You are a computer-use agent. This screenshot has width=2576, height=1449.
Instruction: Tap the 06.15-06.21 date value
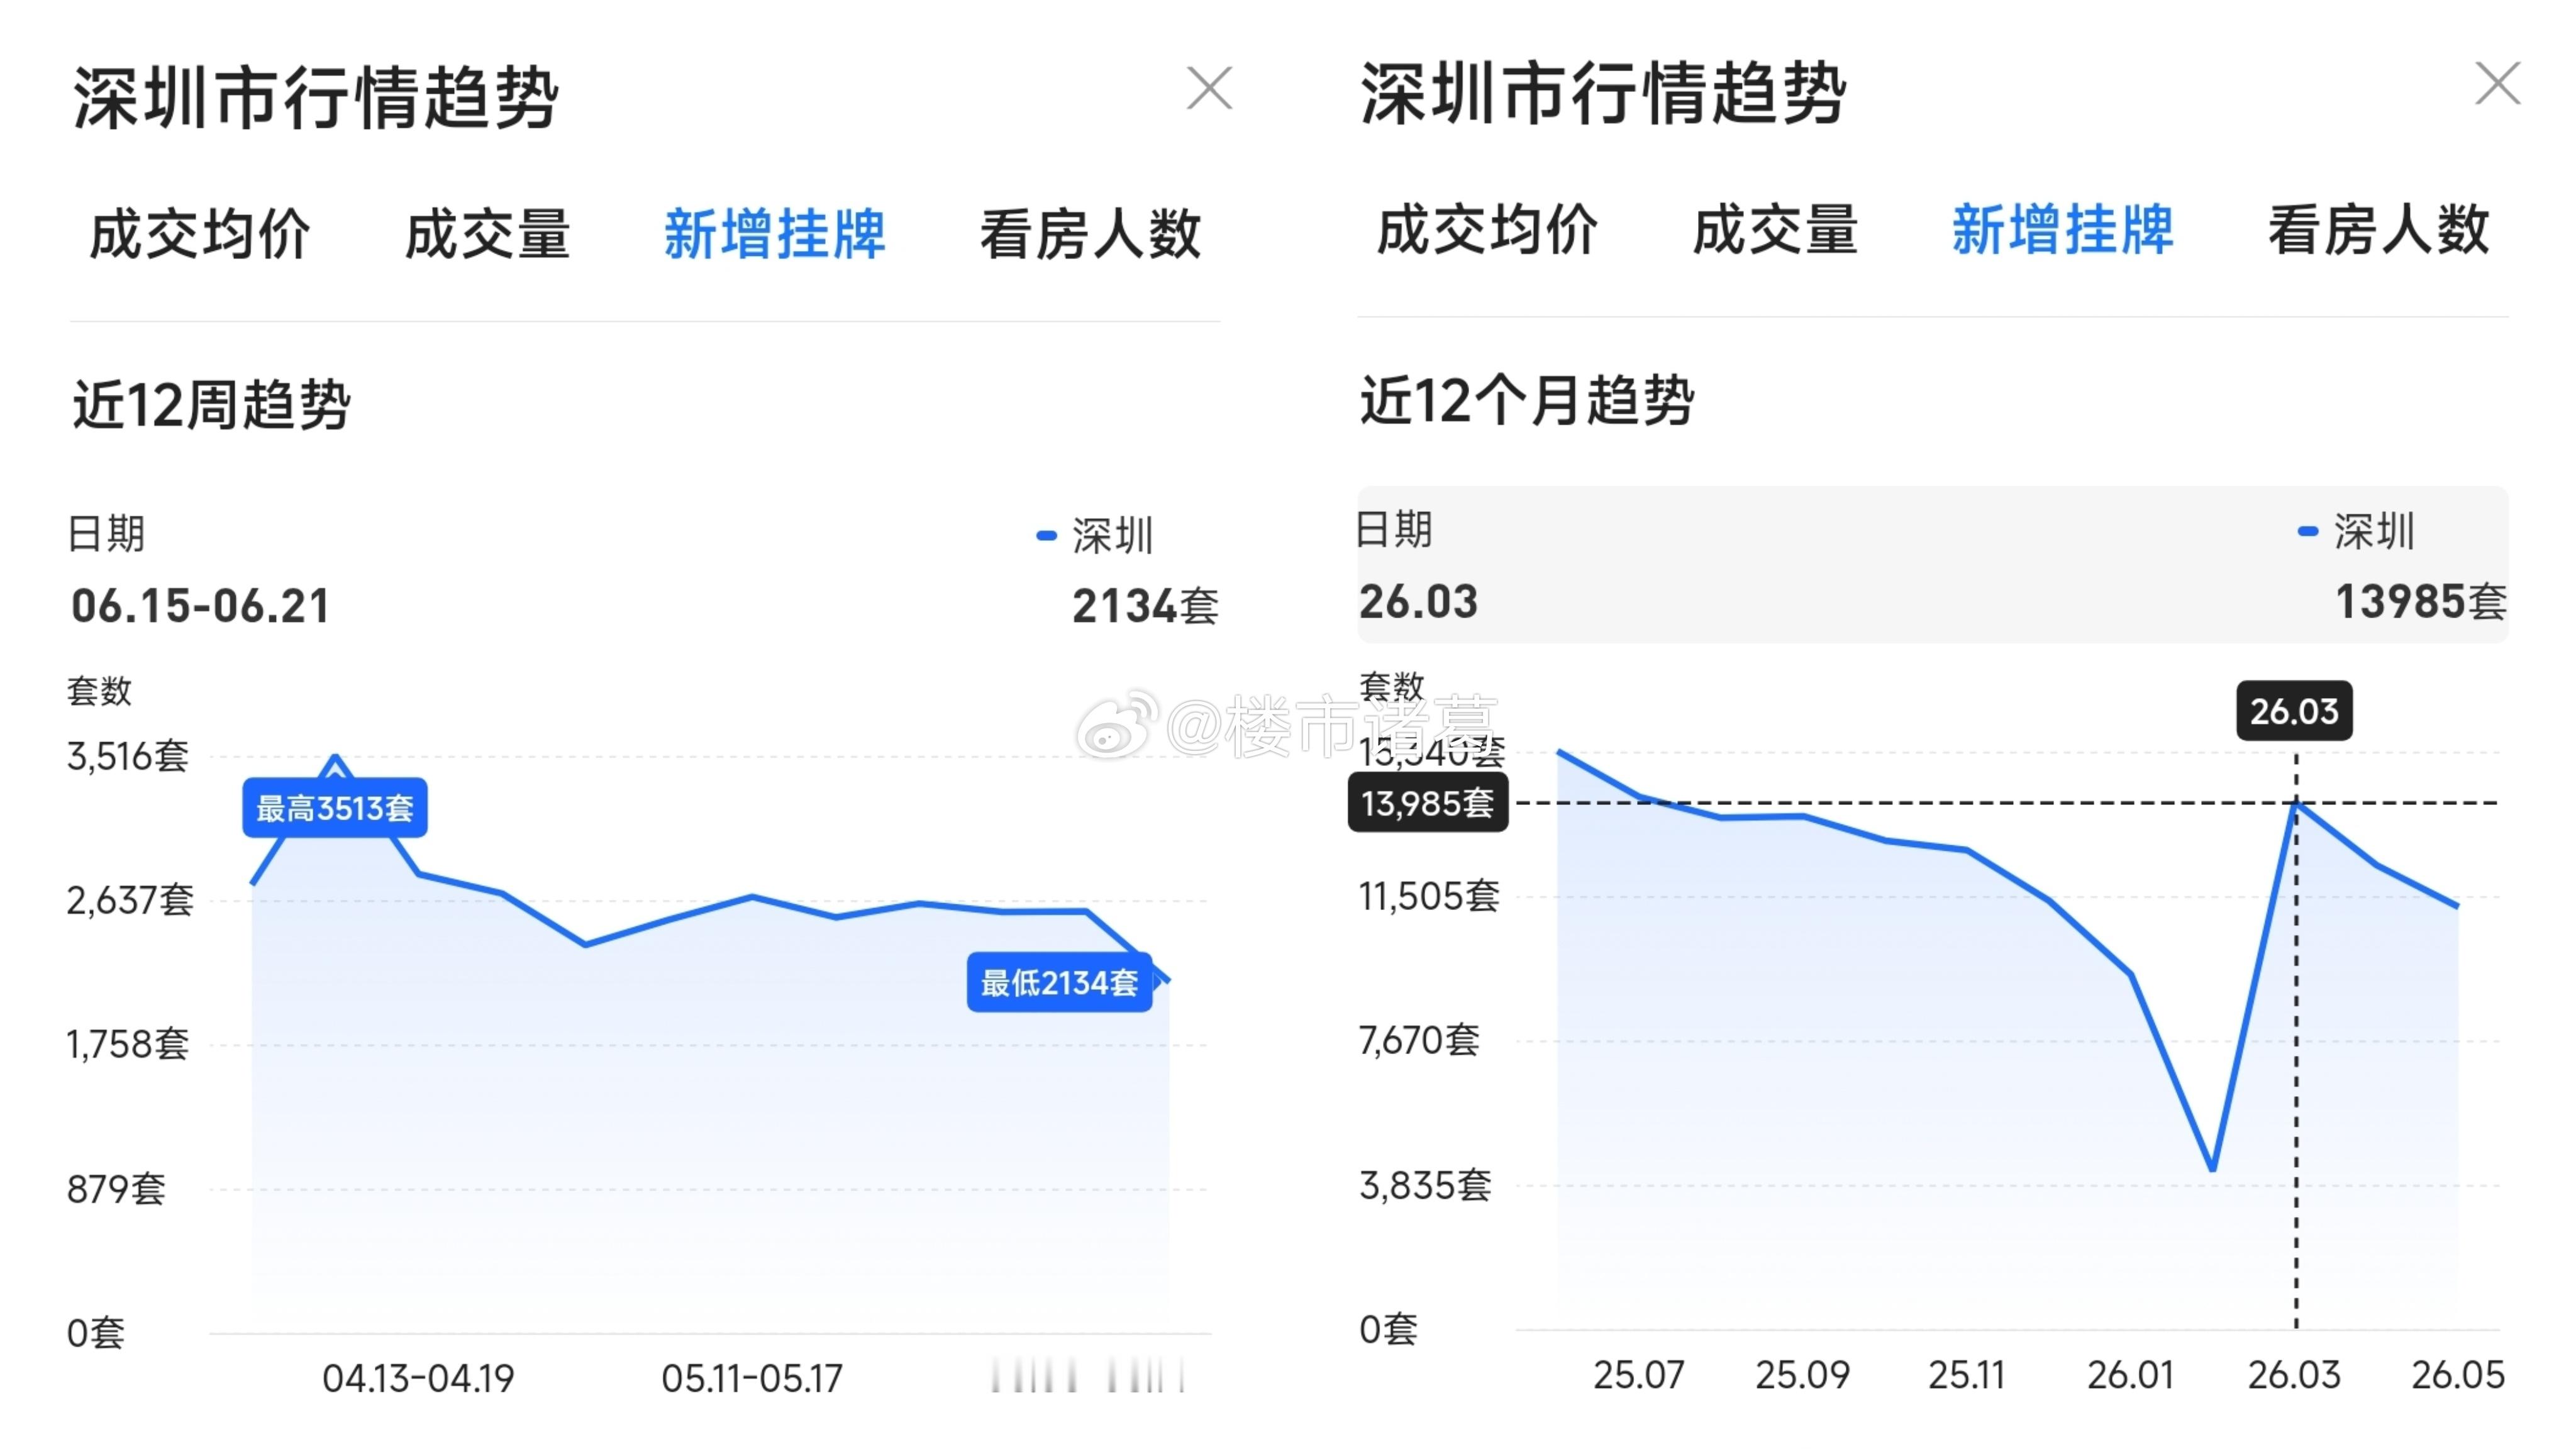click(200, 606)
